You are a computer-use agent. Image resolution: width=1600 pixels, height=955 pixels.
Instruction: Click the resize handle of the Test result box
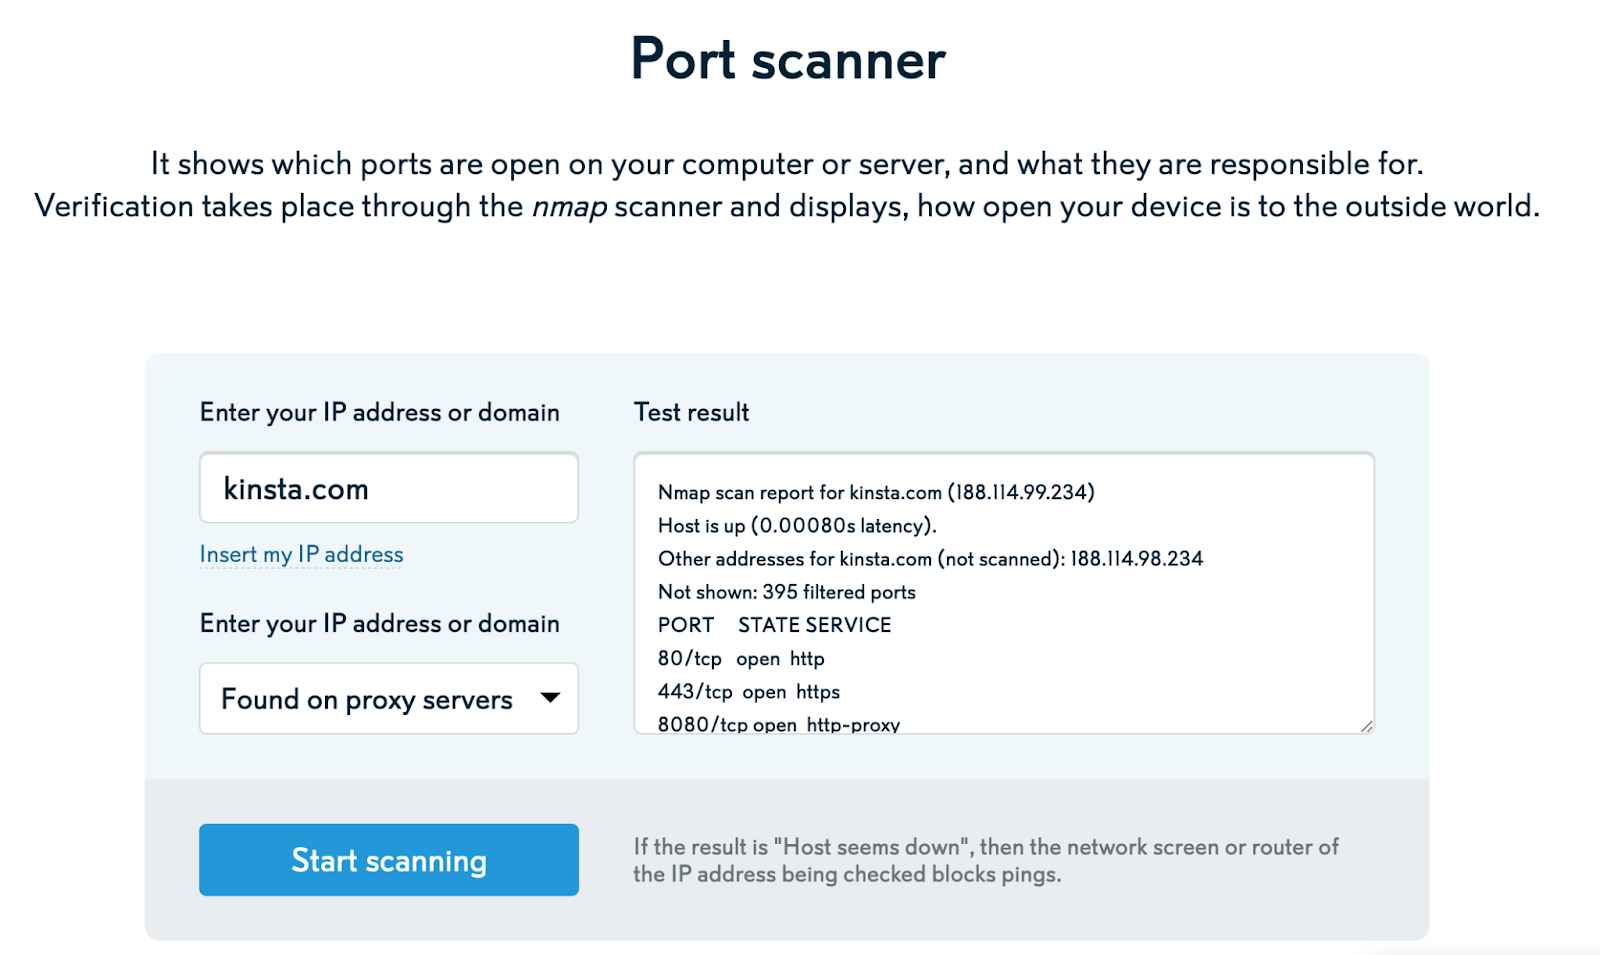[x=1366, y=726]
